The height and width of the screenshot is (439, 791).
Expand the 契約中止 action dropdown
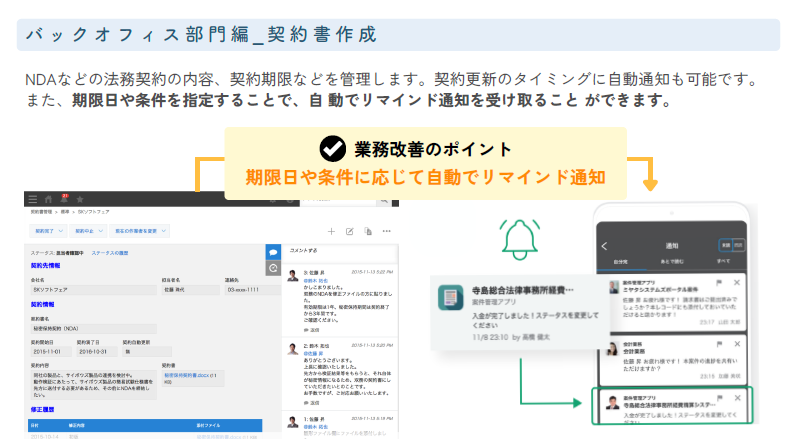point(89,231)
